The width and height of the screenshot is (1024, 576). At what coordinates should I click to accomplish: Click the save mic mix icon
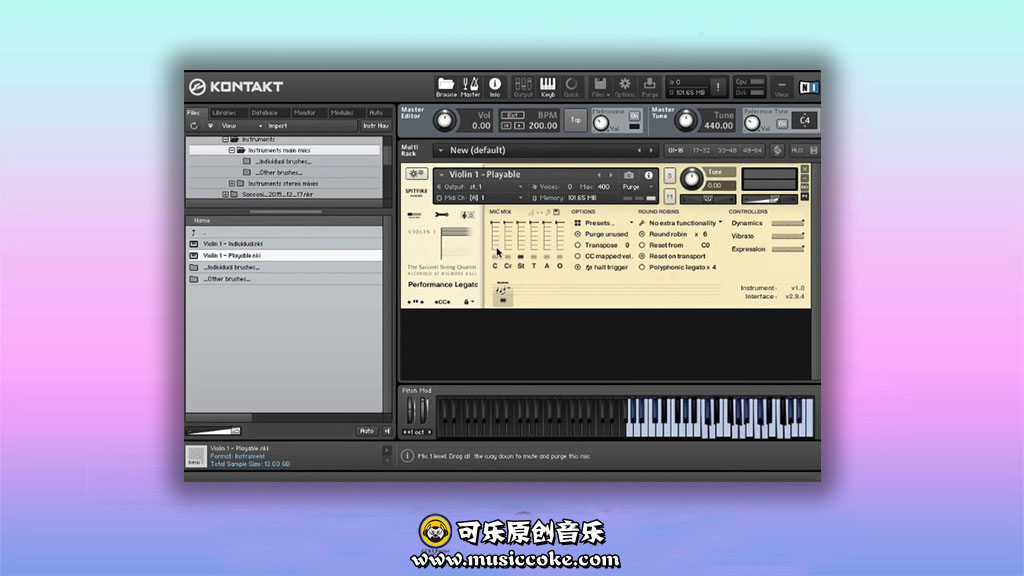[556, 212]
